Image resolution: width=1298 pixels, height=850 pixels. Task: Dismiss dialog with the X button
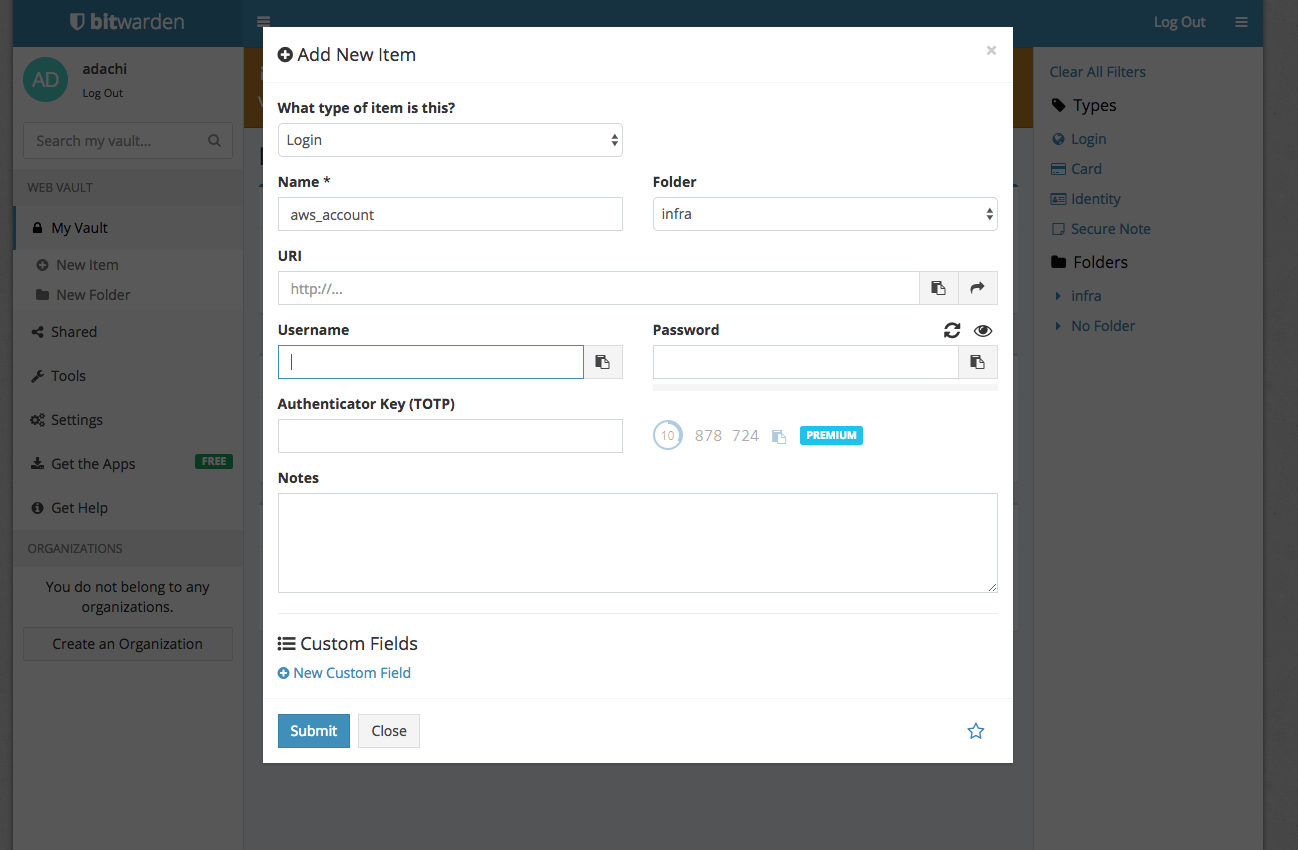pos(991,50)
